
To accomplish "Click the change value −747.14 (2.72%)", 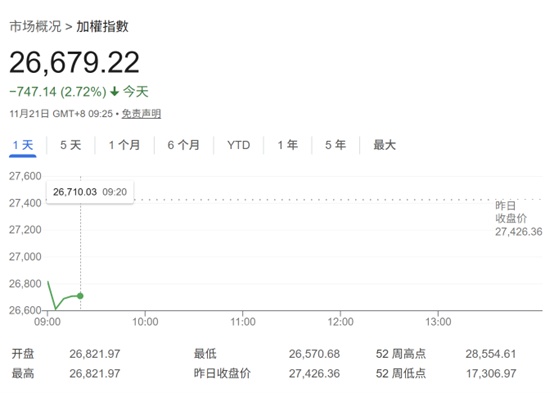I will (x=58, y=92).
